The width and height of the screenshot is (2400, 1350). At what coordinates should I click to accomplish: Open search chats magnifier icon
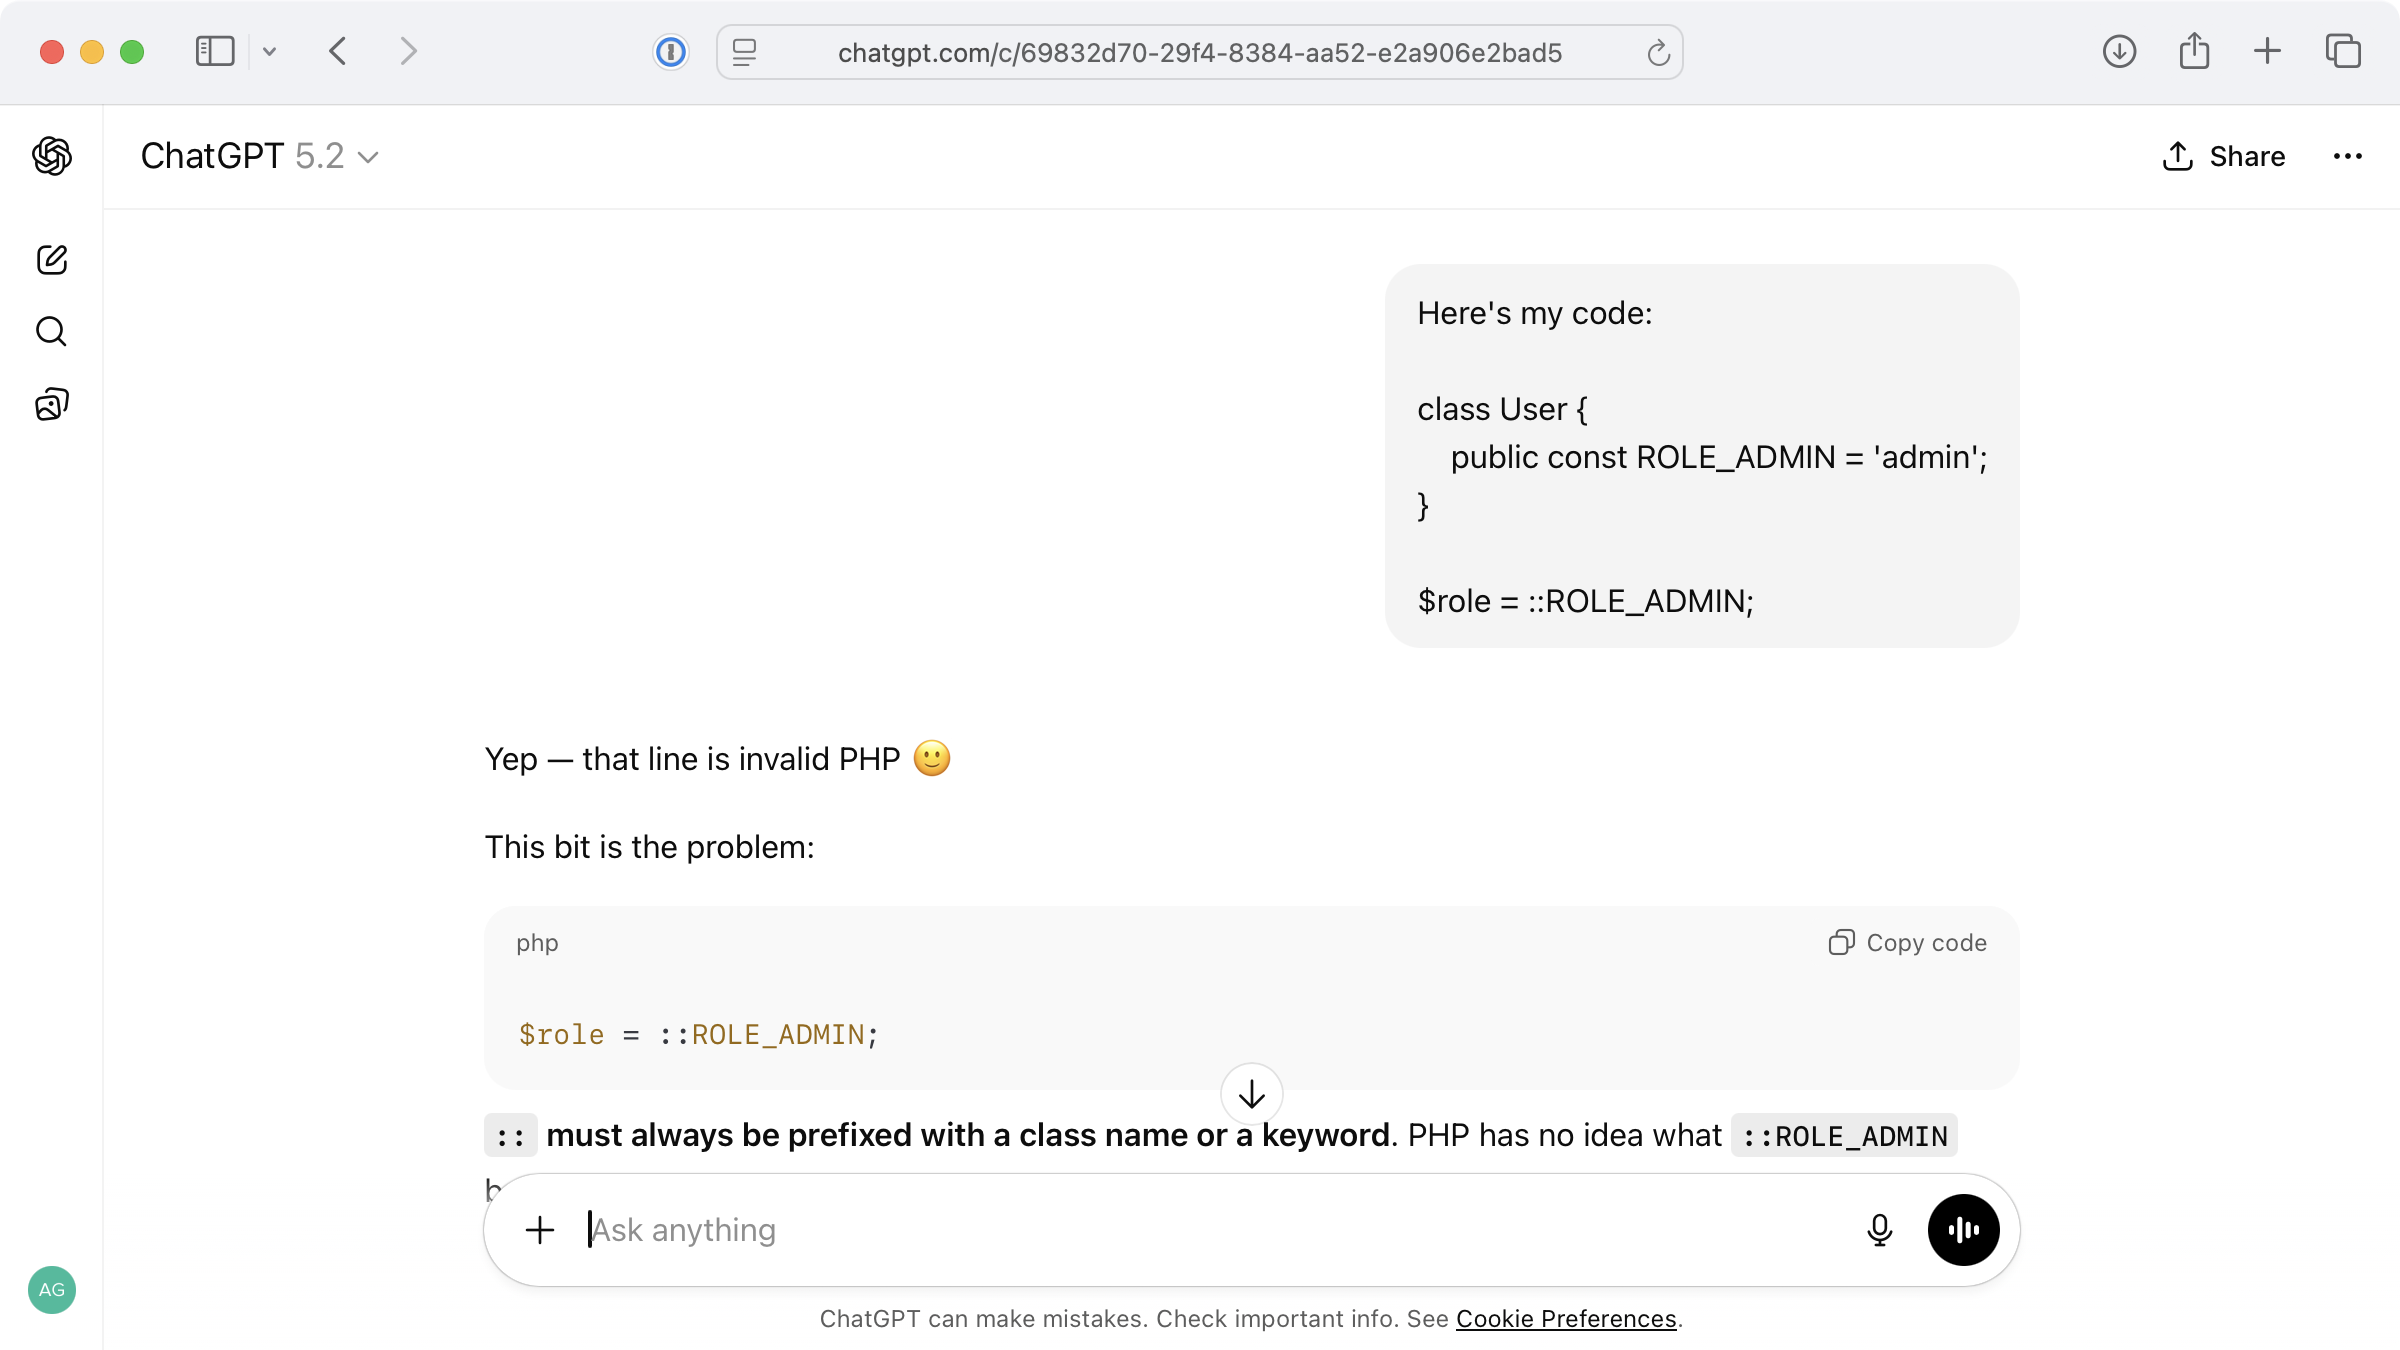tap(52, 332)
